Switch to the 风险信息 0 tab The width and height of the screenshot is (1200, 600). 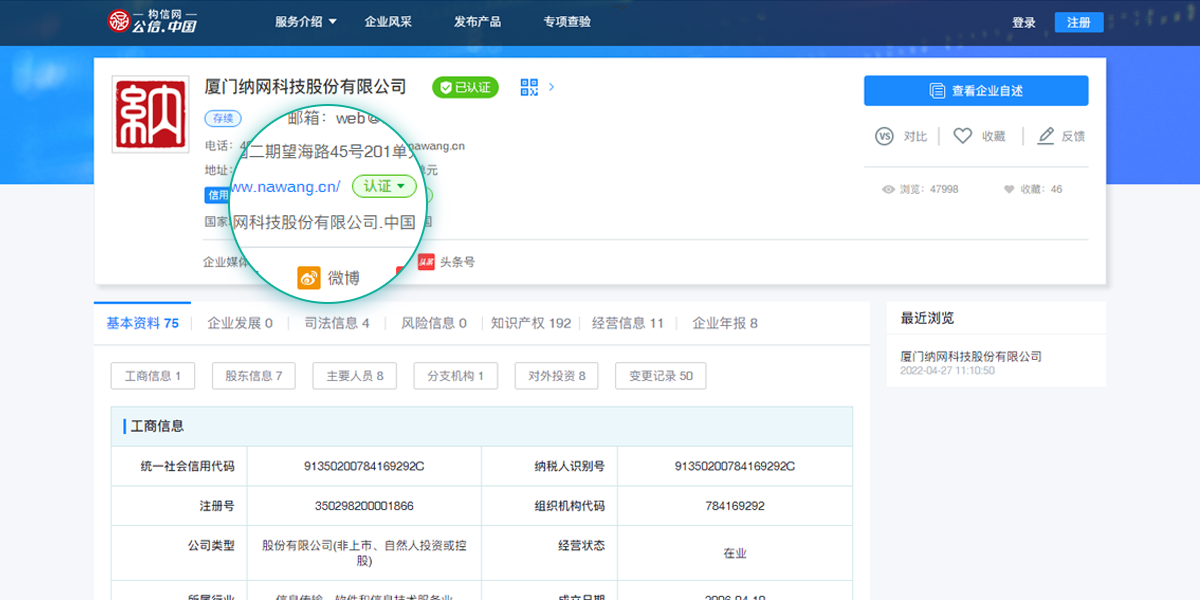(x=434, y=323)
